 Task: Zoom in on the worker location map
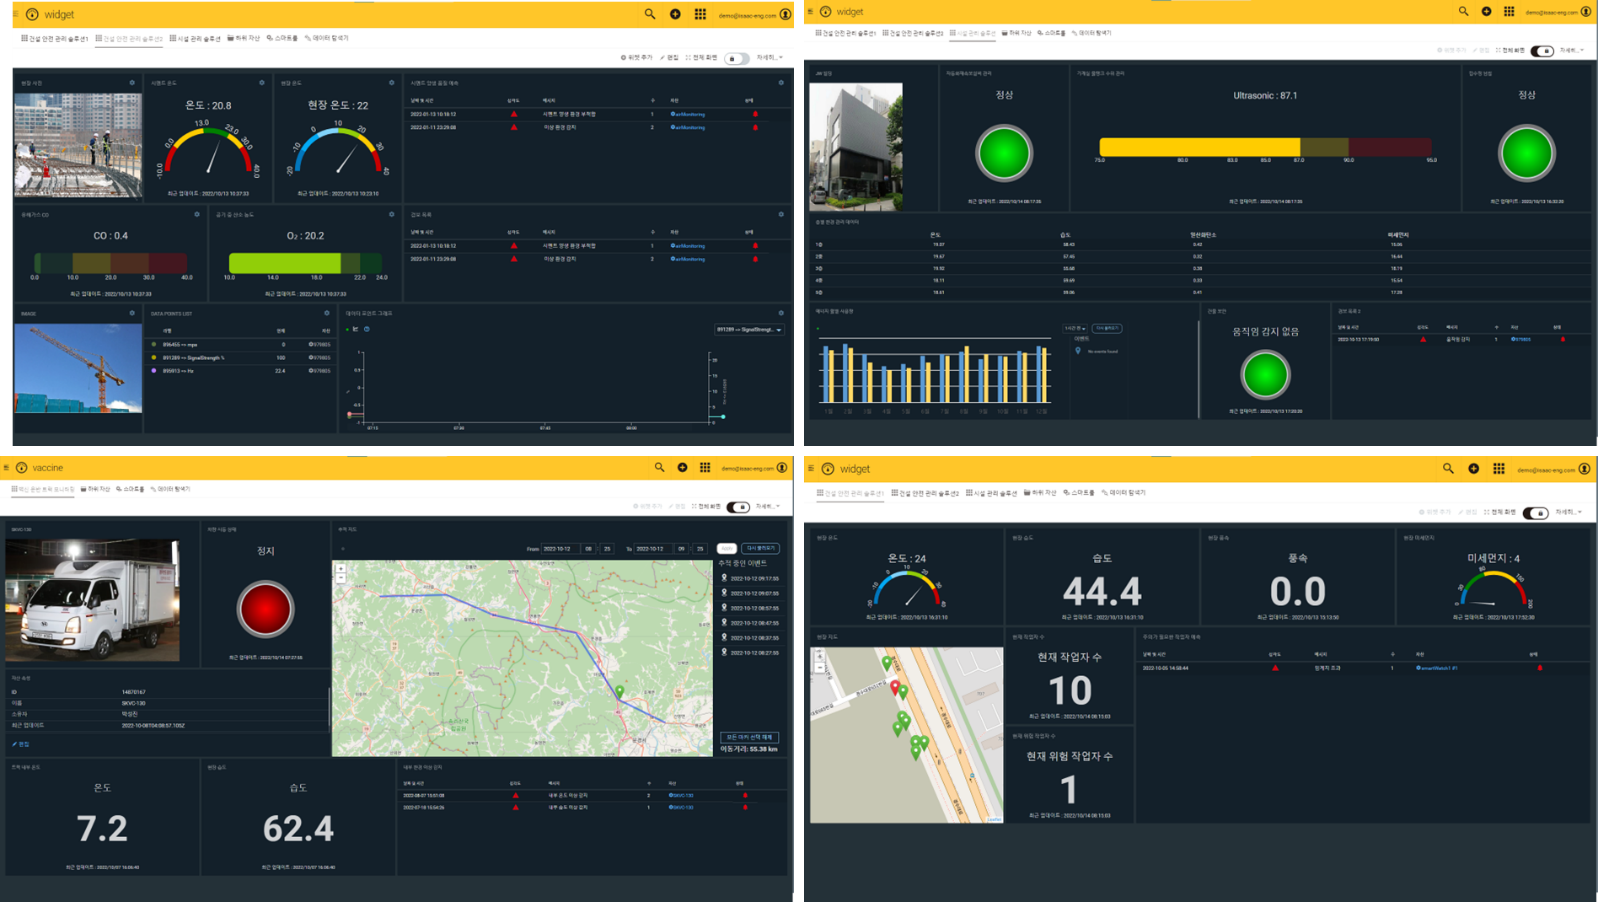tap(819, 656)
